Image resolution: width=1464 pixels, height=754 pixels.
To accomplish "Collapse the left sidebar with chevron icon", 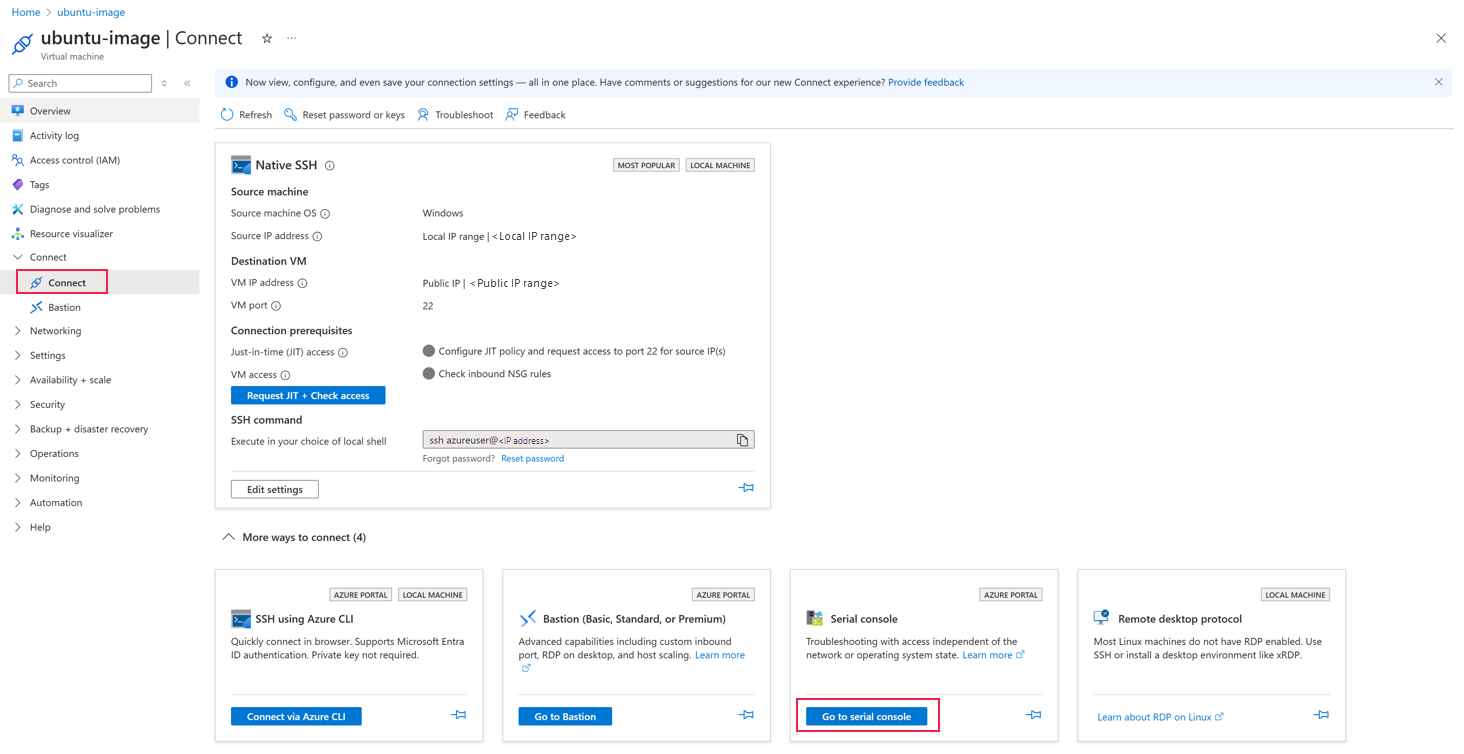I will pyautogui.click(x=187, y=84).
